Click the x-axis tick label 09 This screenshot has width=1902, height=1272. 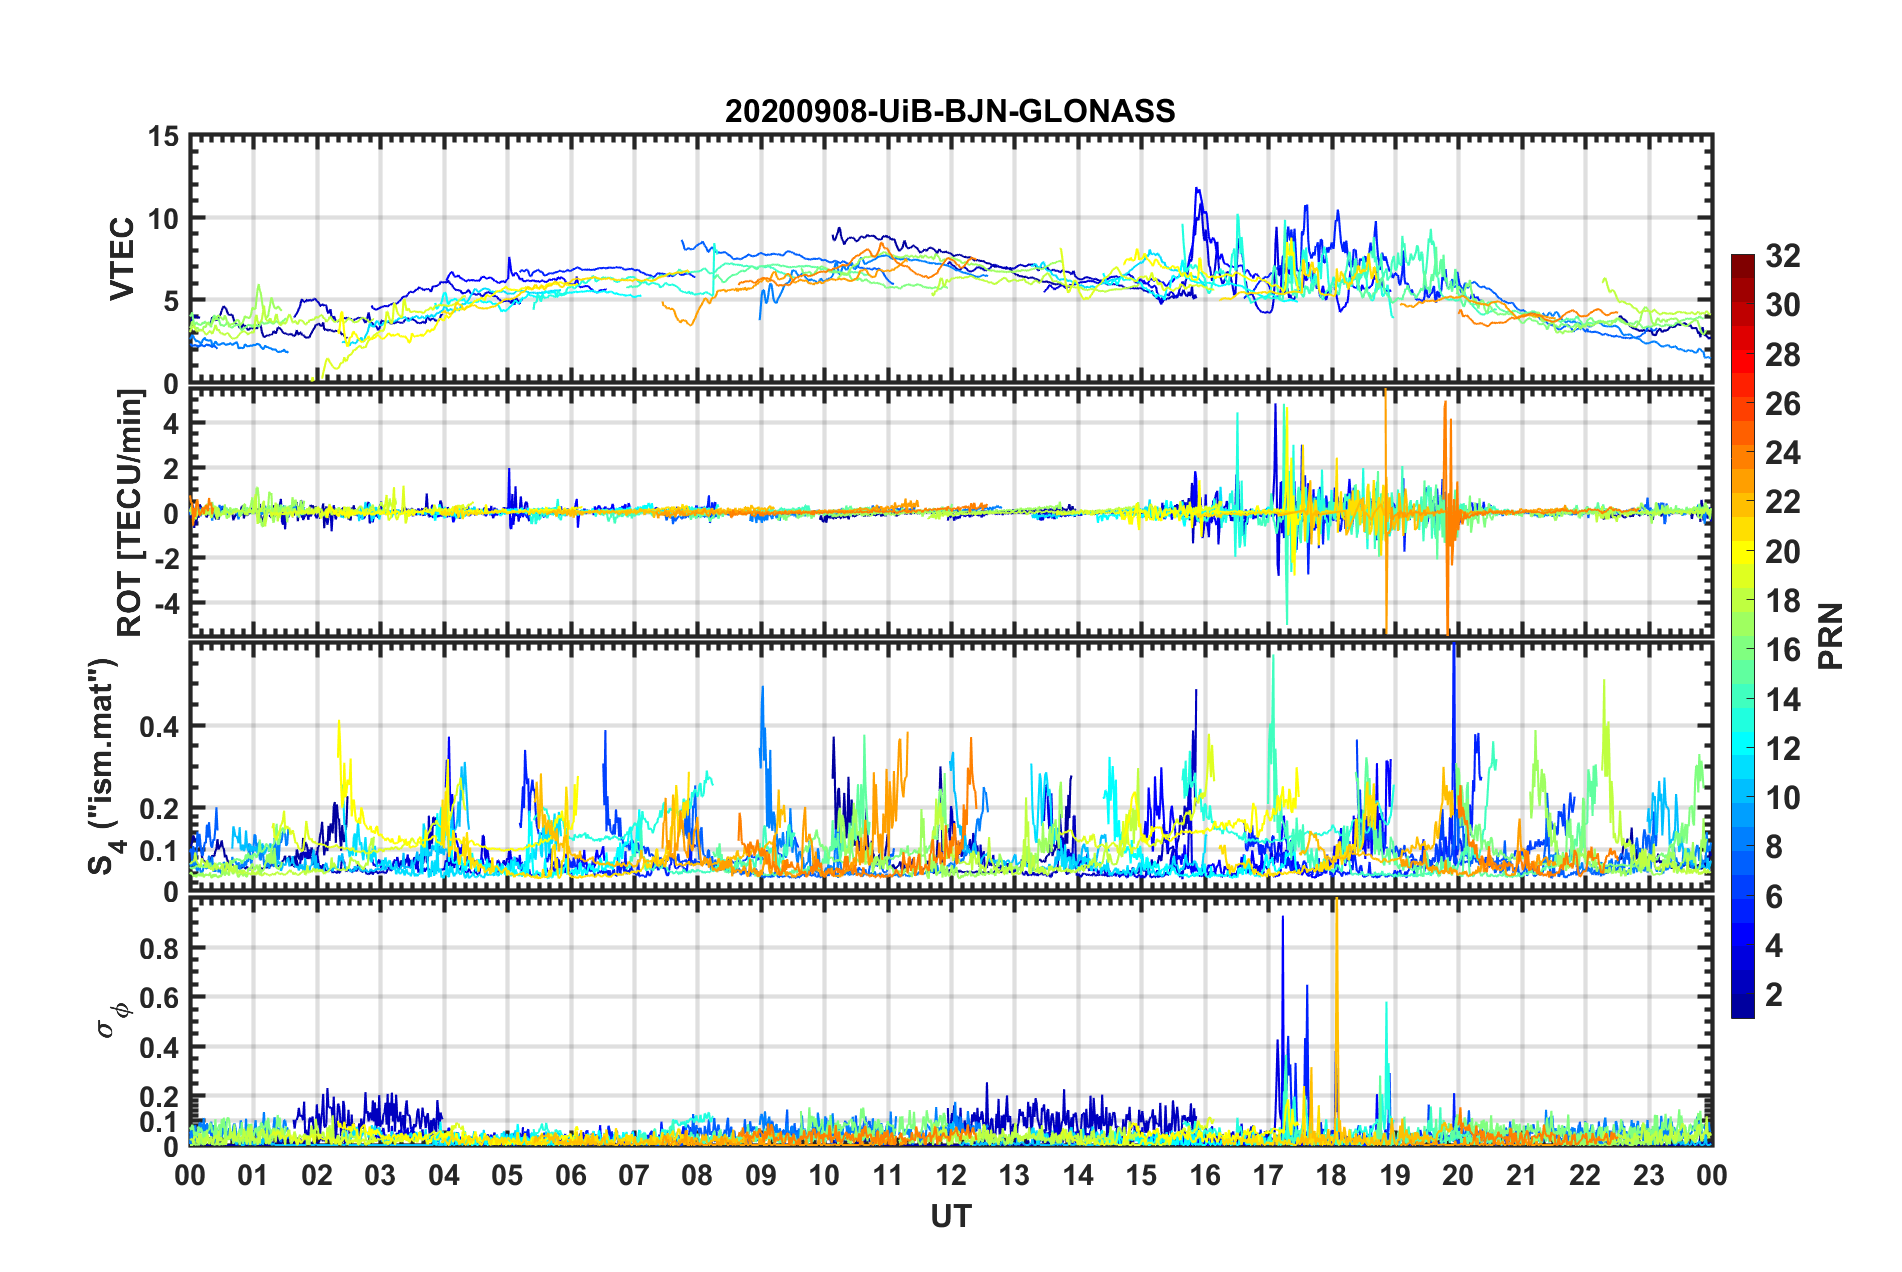761,1175
